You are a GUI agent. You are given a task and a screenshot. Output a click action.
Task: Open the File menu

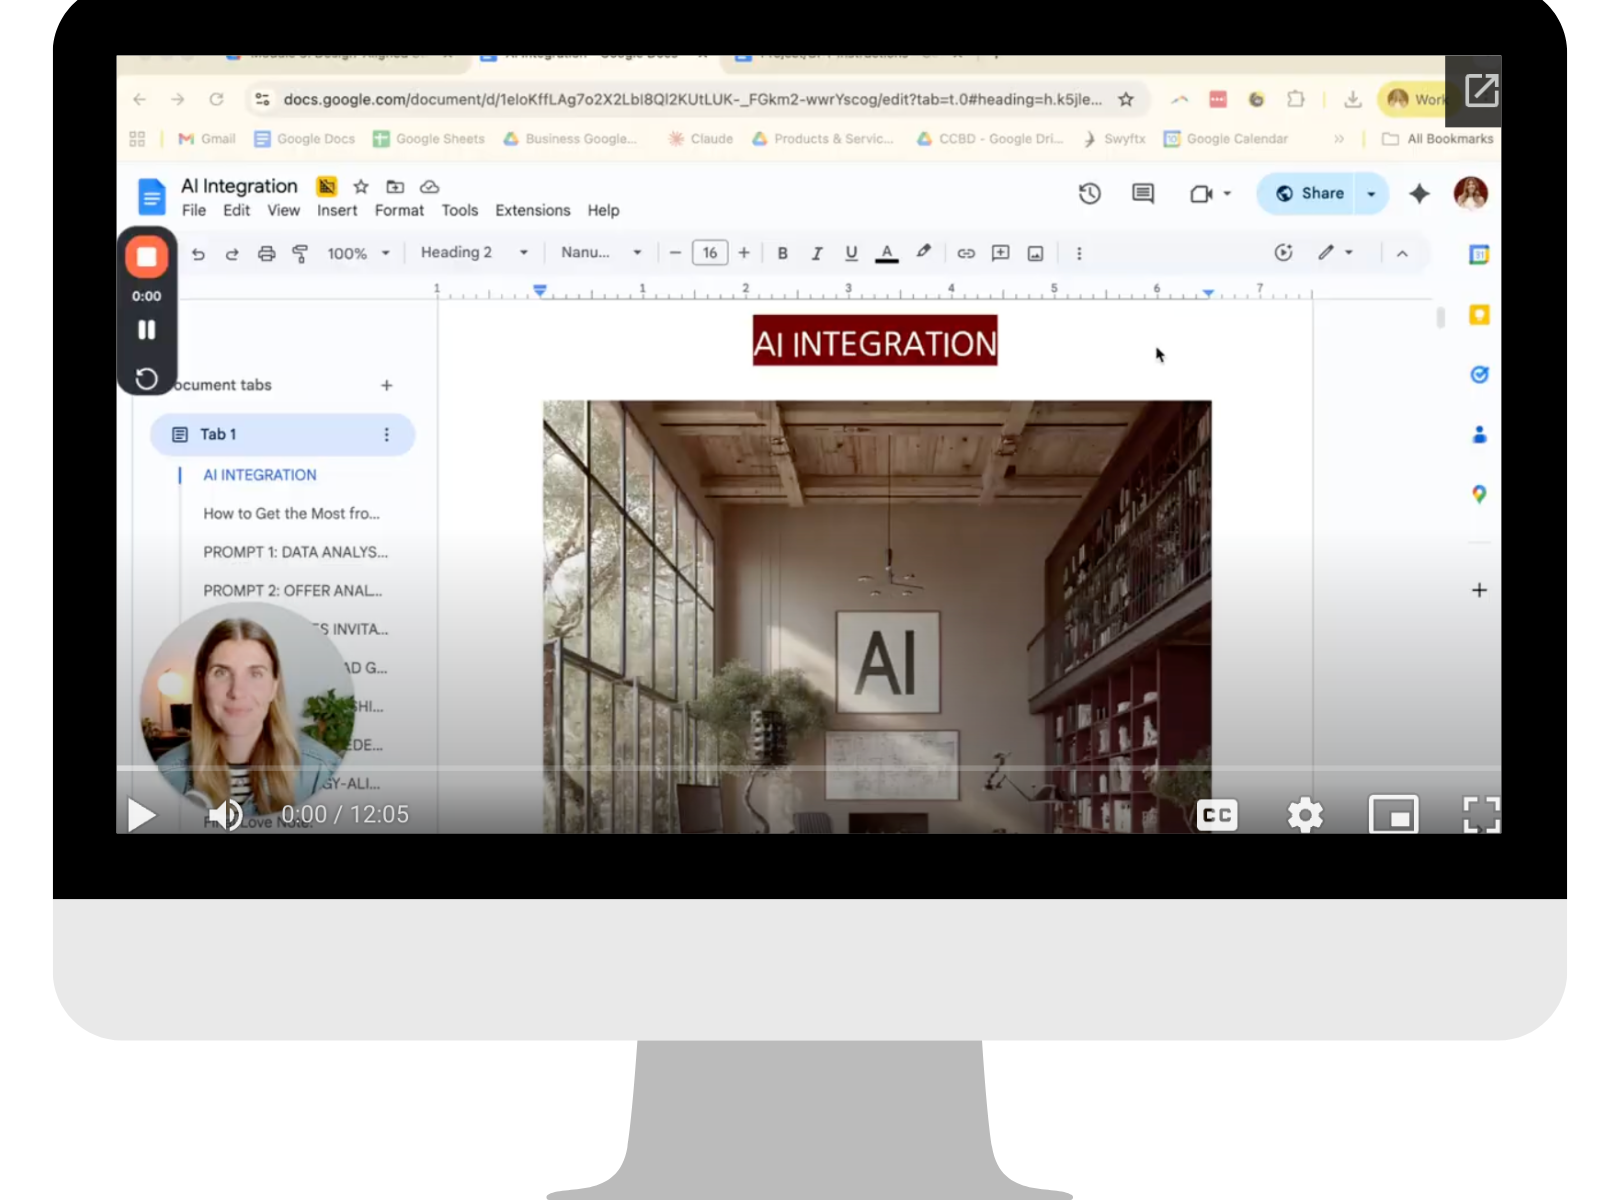click(x=194, y=211)
